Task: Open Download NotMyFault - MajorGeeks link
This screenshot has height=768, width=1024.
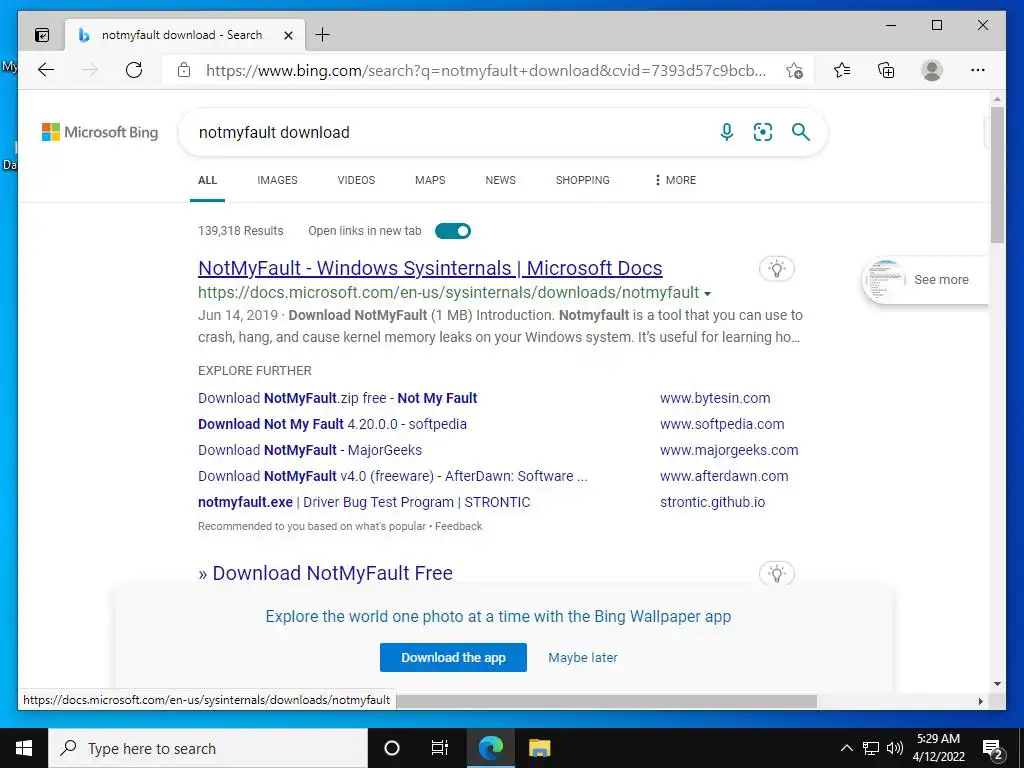Action: pyautogui.click(x=310, y=451)
